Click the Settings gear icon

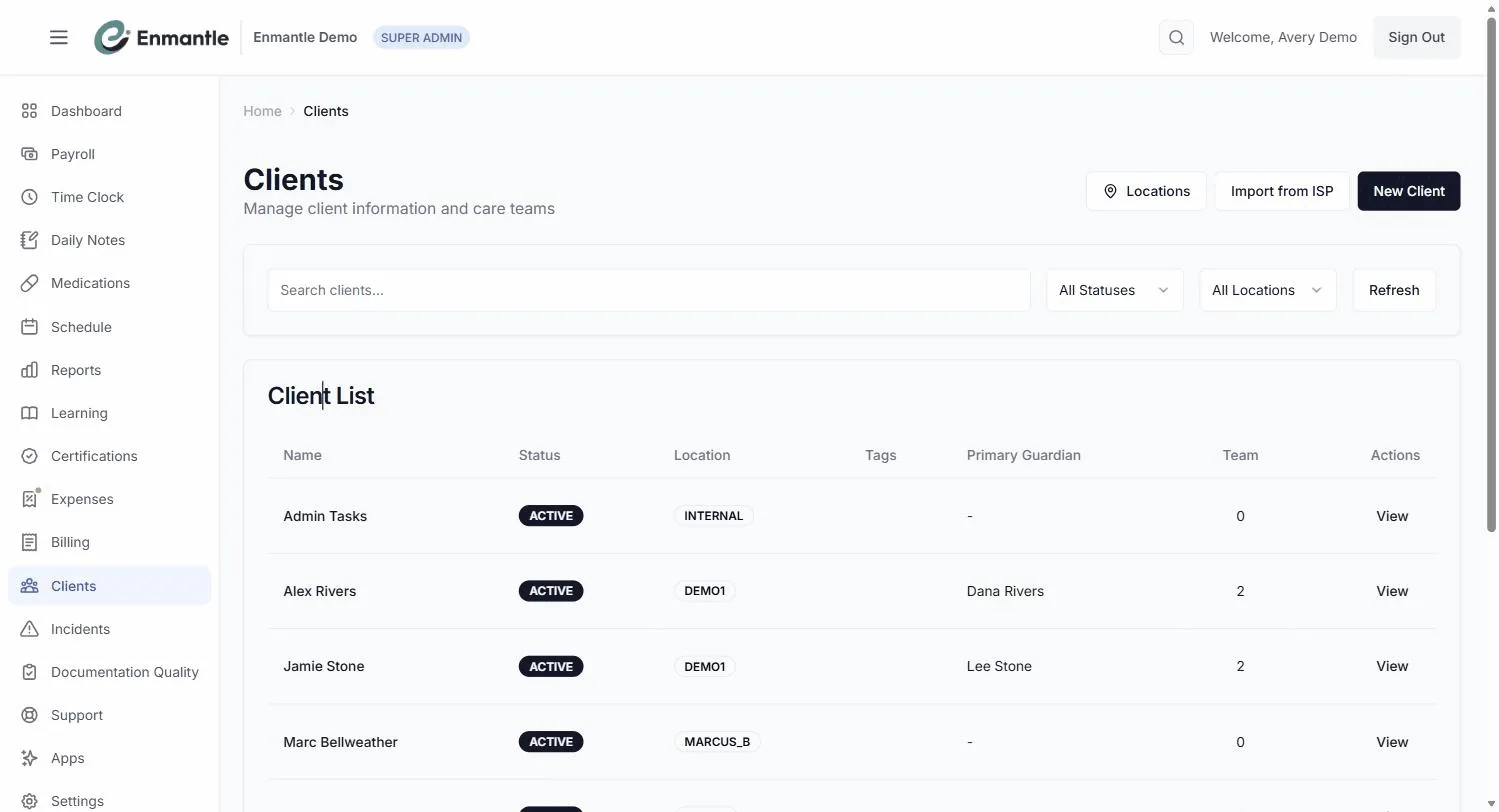pos(29,801)
